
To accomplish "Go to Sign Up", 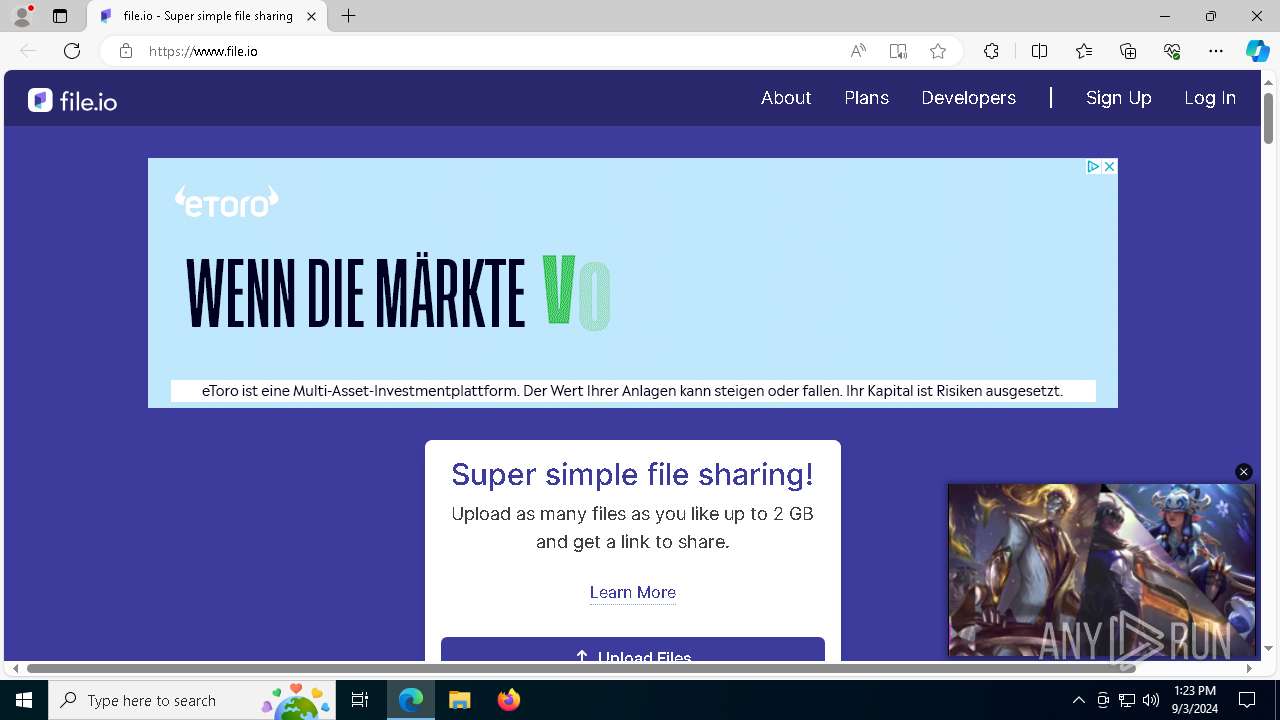I will pyautogui.click(x=1119, y=98).
